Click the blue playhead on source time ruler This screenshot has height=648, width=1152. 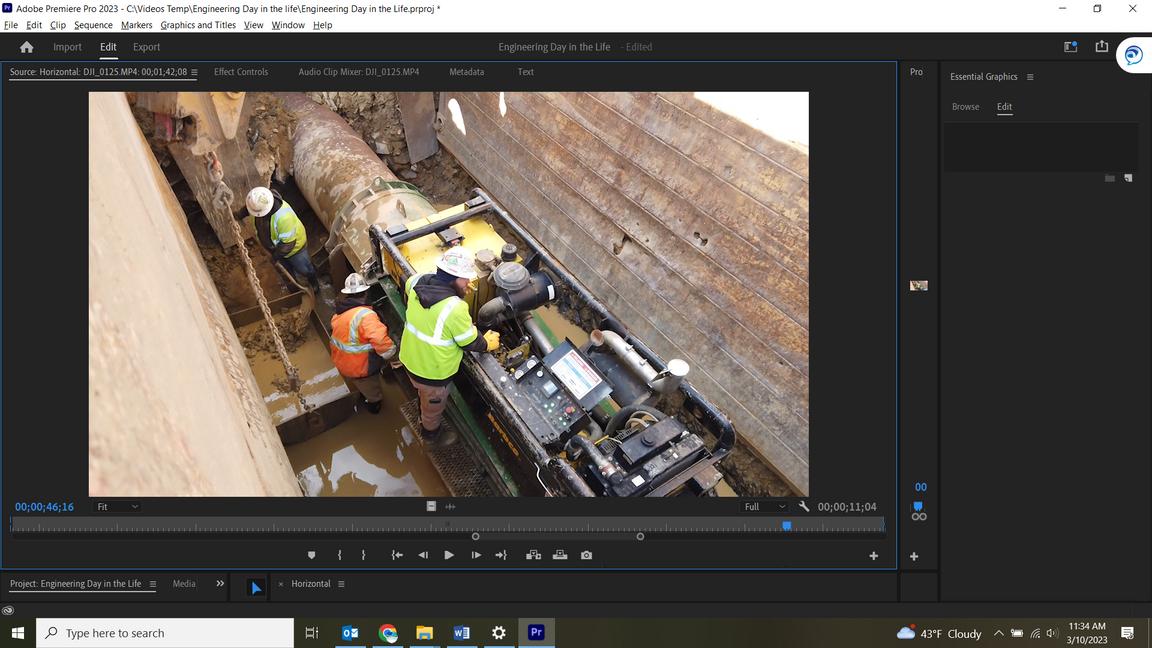pos(787,525)
